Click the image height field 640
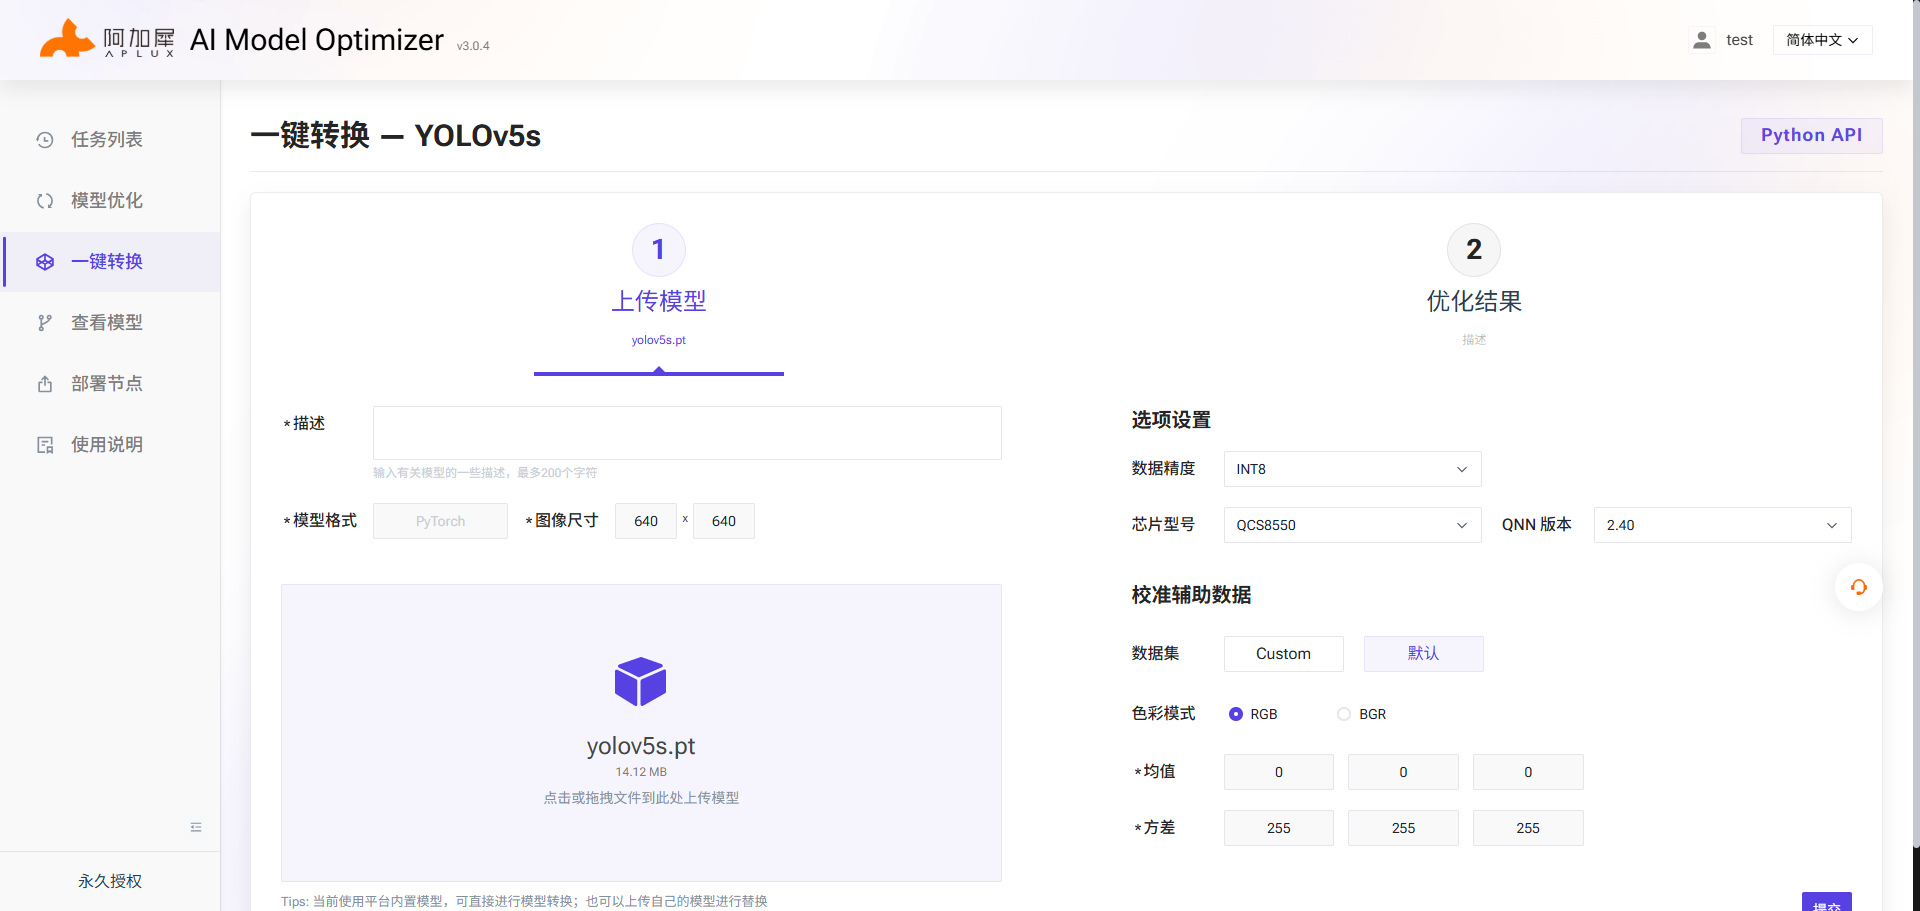Screen dimensions: 1920x911 point(723,521)
